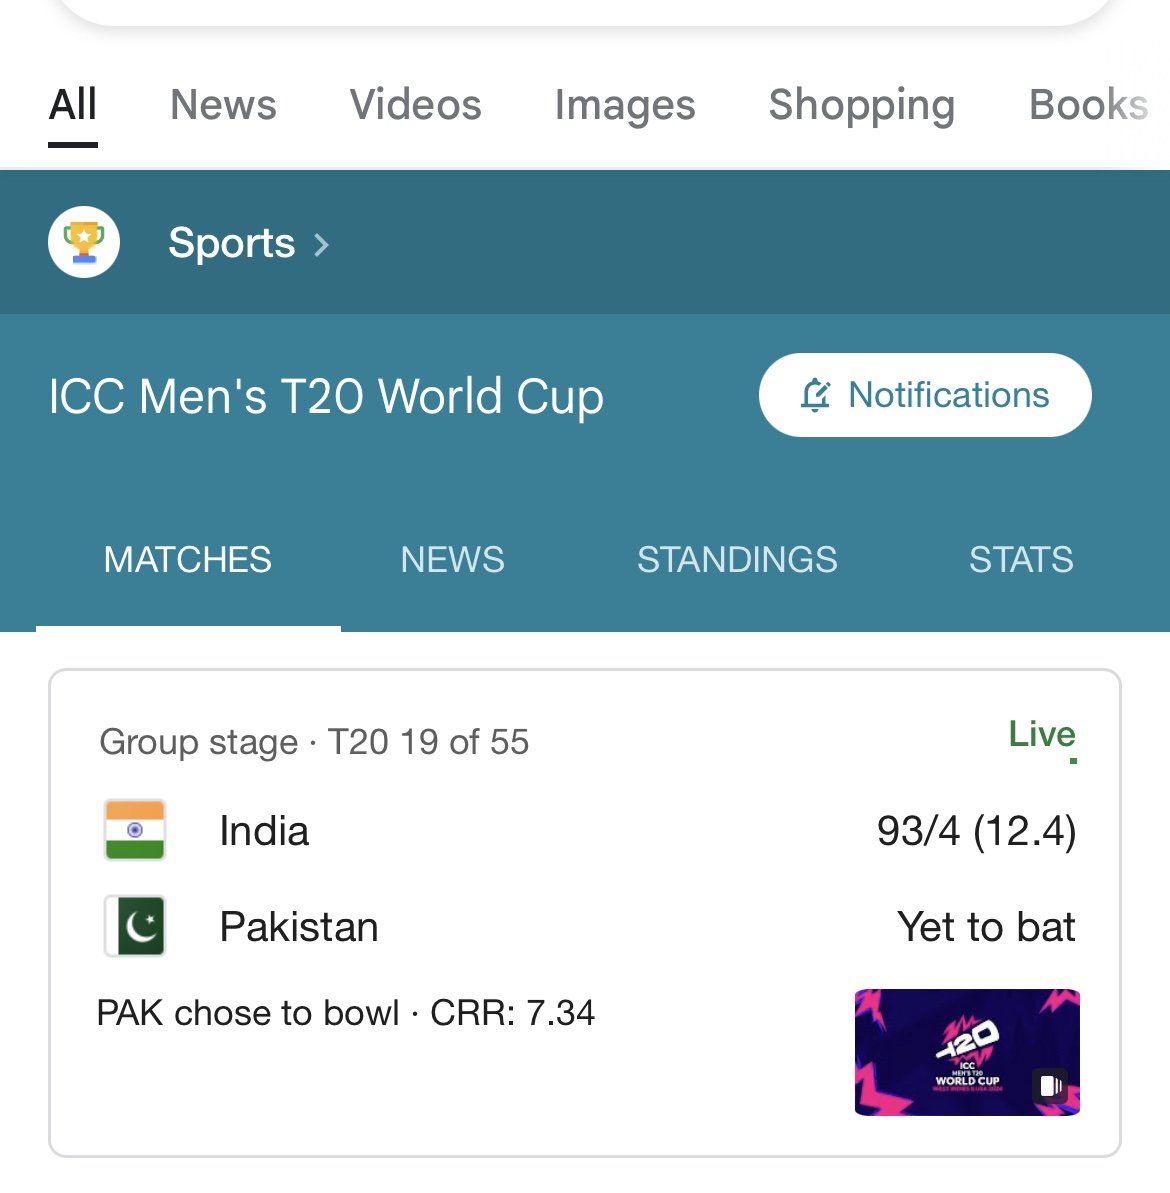Viewport: 1170px width, 1193px height.
Task: Switch to the NEWS tournament tab
Action: (x=452, y=560)
